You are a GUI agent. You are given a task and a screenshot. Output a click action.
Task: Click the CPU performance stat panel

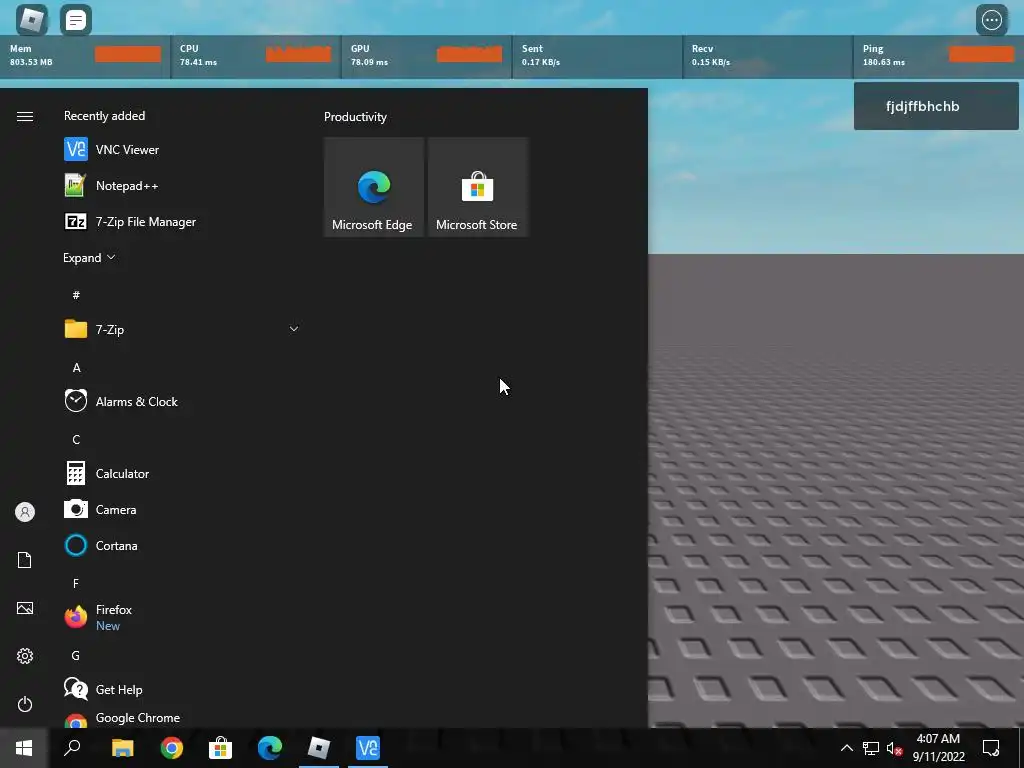click(x=255, y=56)
